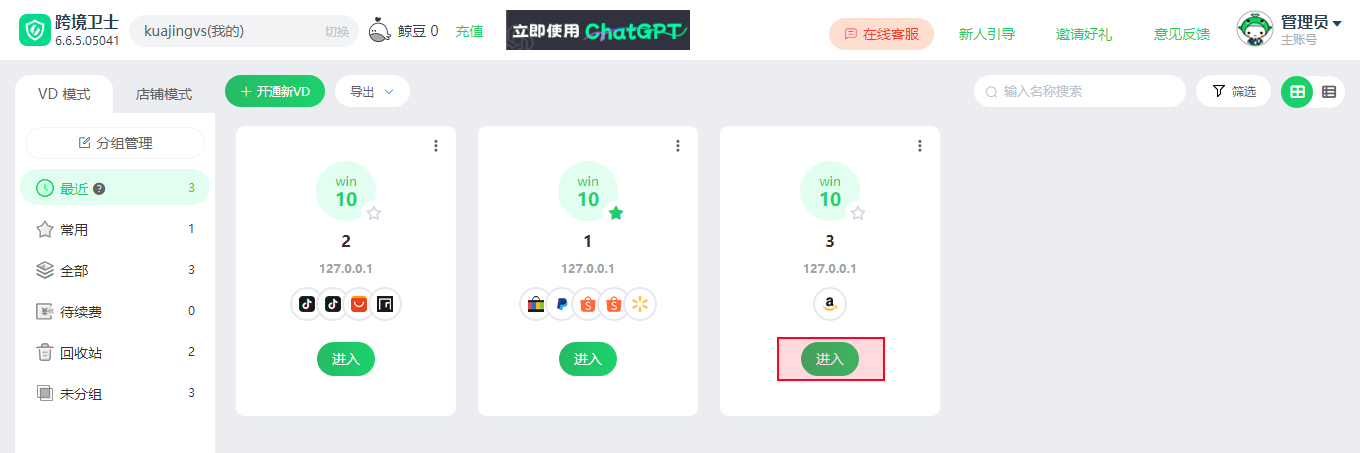Switch to the 店铺模式 tab
Screen dimensions: 1360x453
[164, 95]
